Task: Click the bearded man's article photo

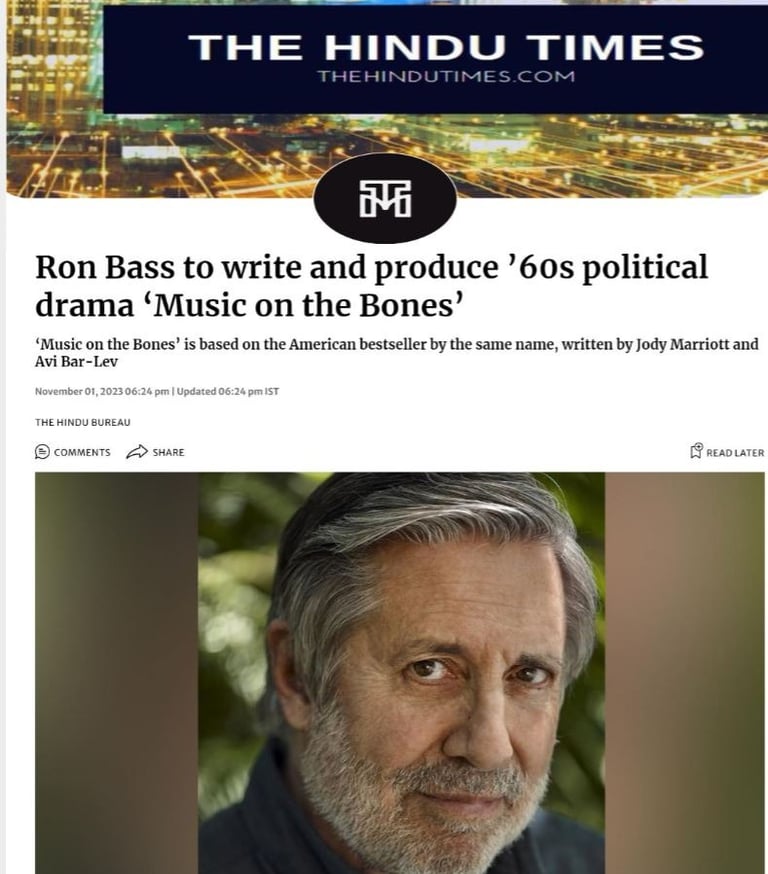Action: click(401, 673)
